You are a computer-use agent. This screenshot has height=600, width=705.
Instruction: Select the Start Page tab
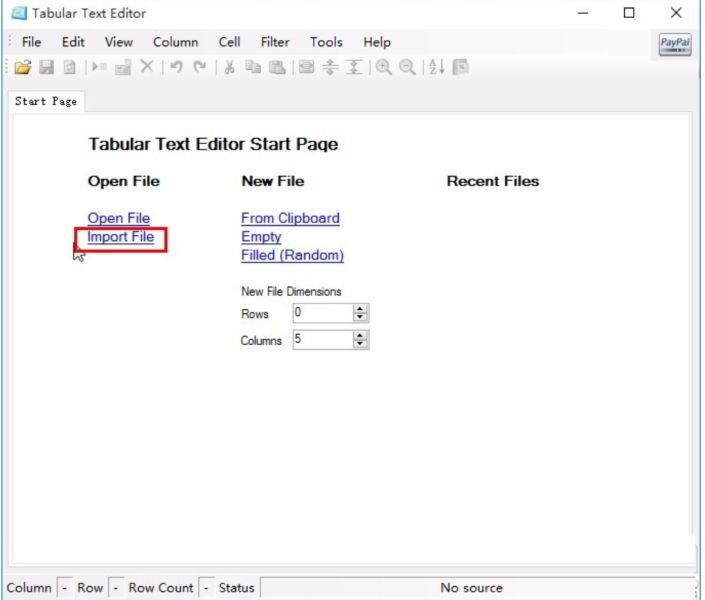[x=46, y=102]
